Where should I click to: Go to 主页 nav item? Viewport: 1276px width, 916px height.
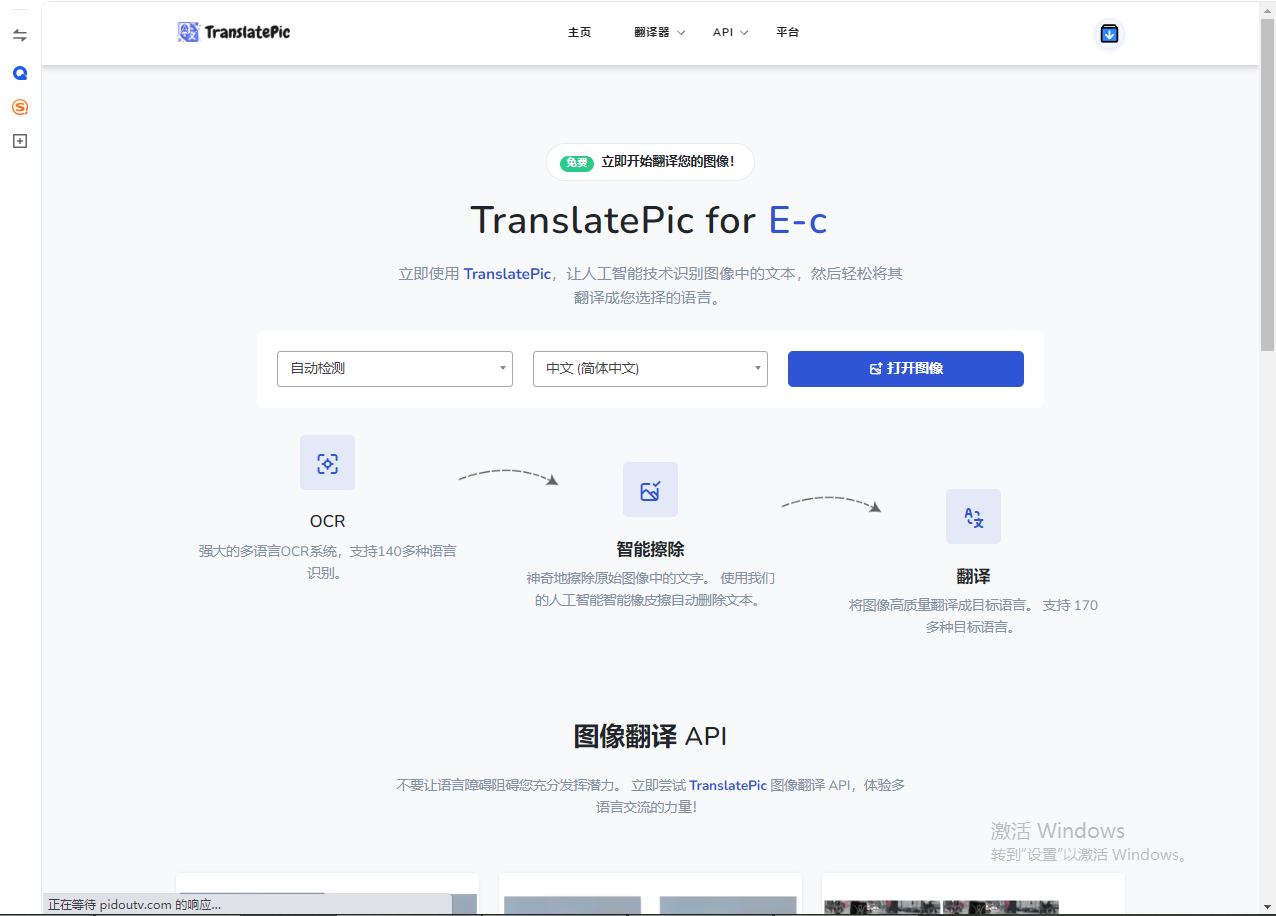[580, 33]
